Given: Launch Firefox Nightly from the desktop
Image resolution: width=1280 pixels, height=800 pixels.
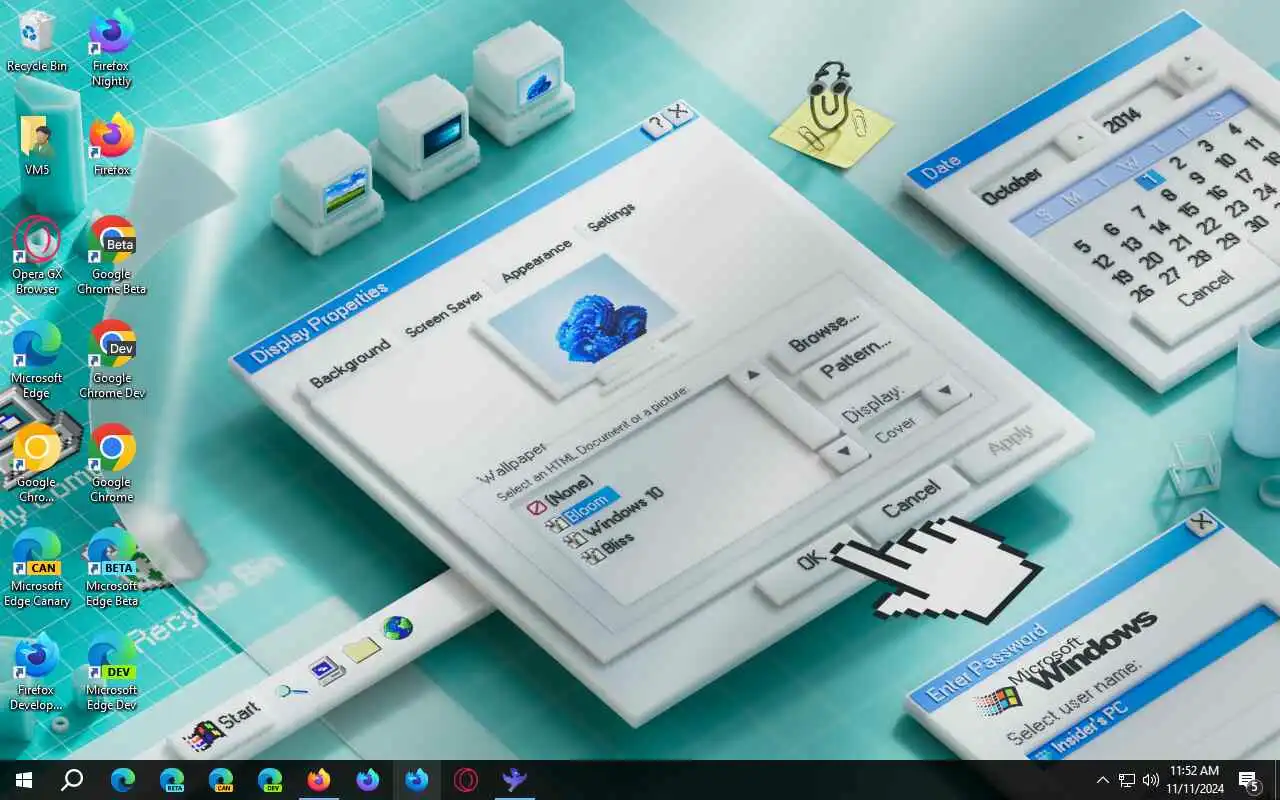Looking at the screenshot, I should pos(112,48).
